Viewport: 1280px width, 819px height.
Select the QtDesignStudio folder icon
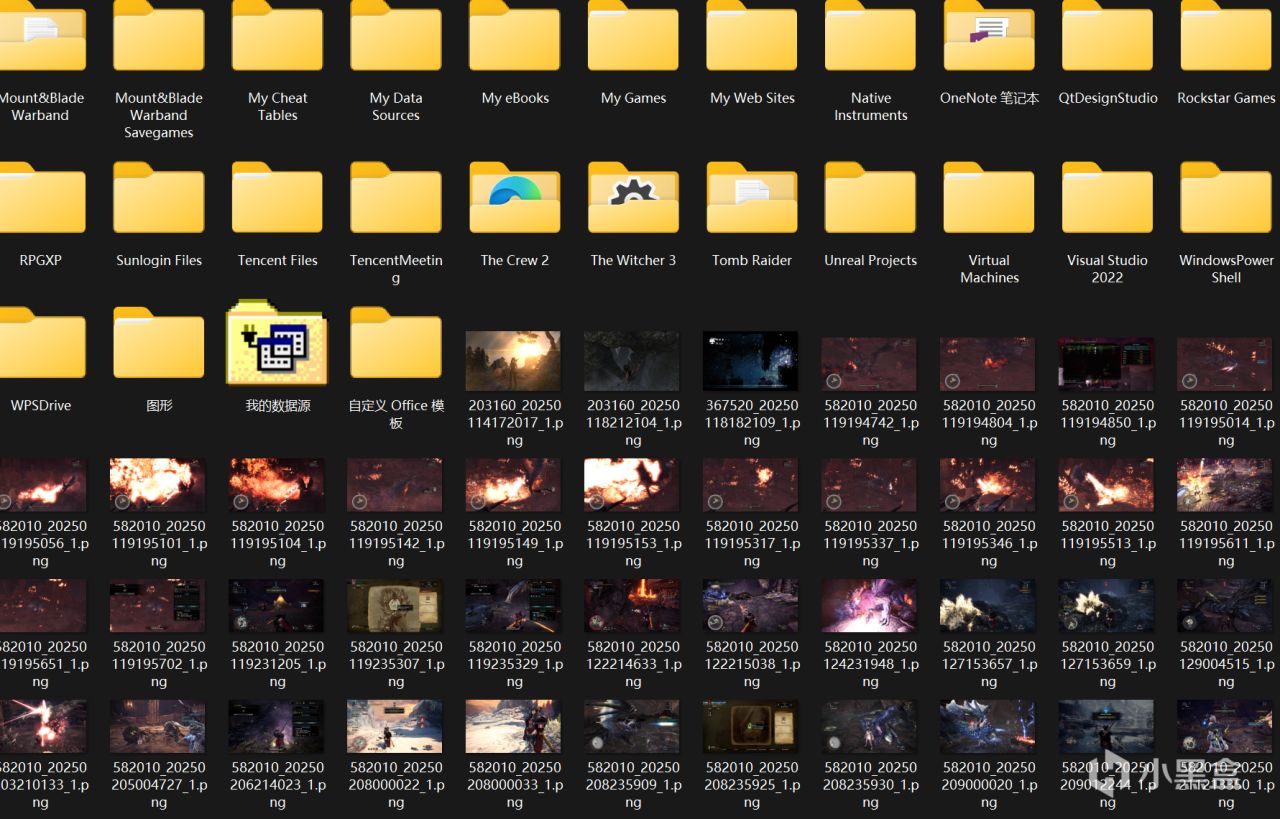(1107, 36)
